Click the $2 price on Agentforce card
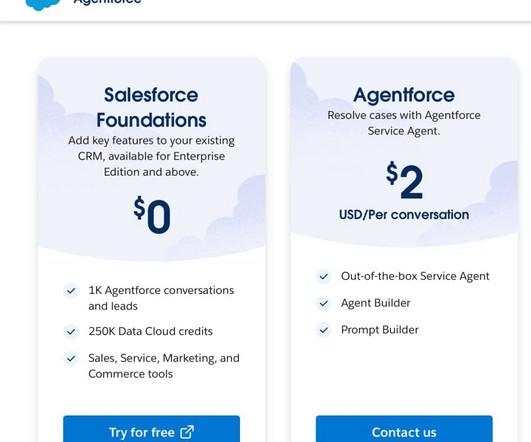The height and width of the screenshot is (442, 531). pyautogui.click(x=404, y=181)
